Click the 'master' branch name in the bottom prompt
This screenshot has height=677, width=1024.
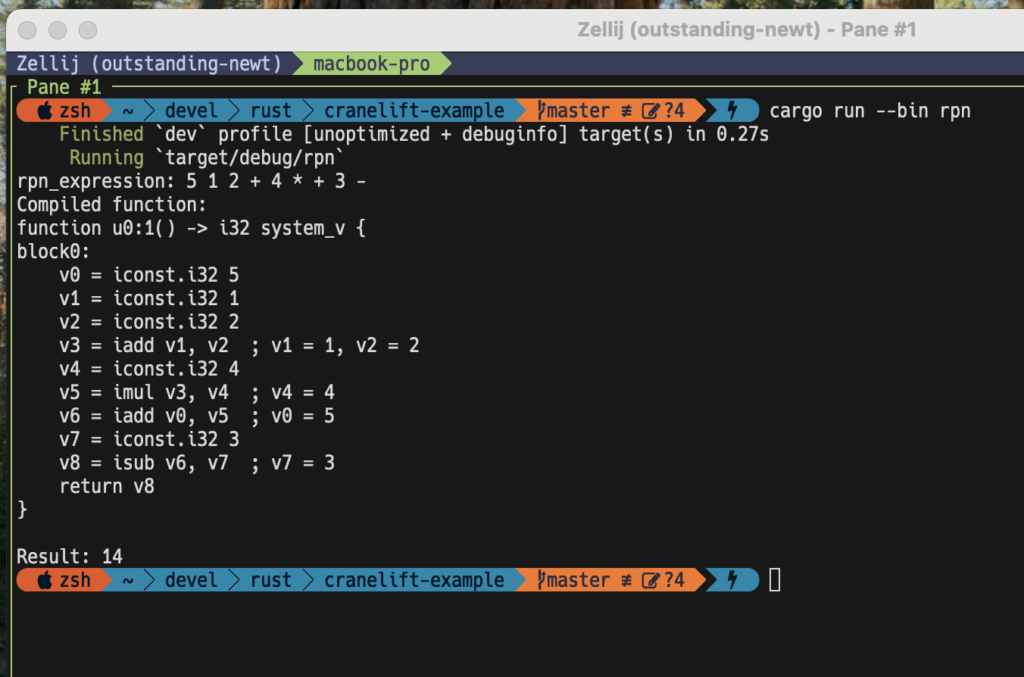(x=578, y=580)
